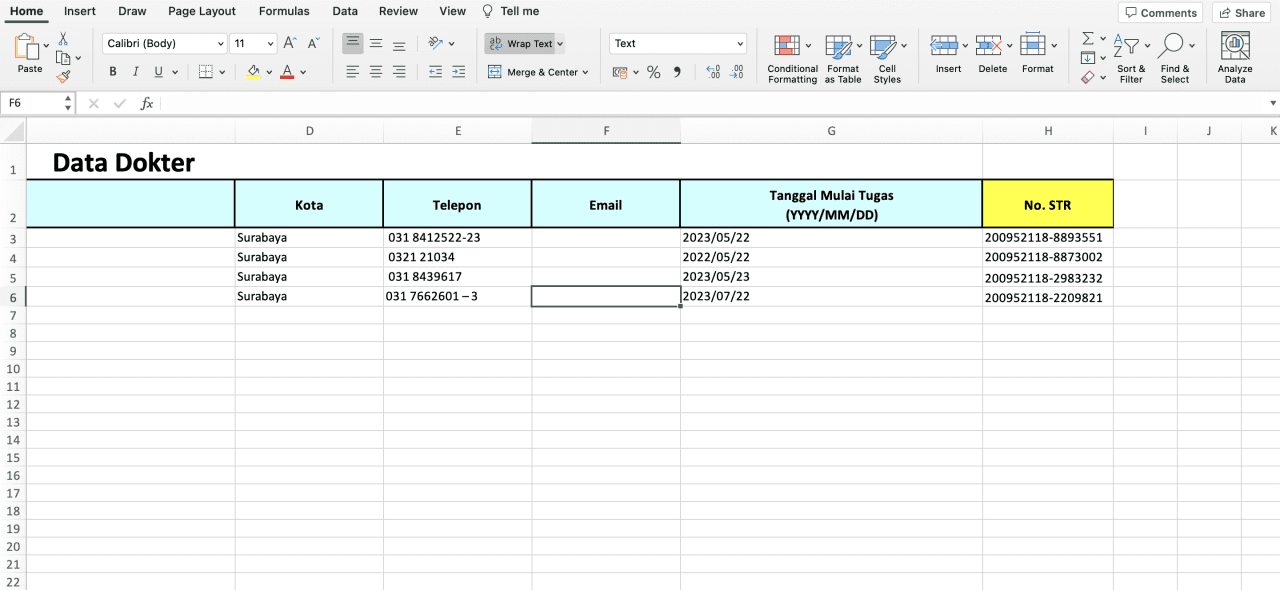Open the Page Layout tab
The height and width of the screenshot is (590, 1280).
(202, 11)
